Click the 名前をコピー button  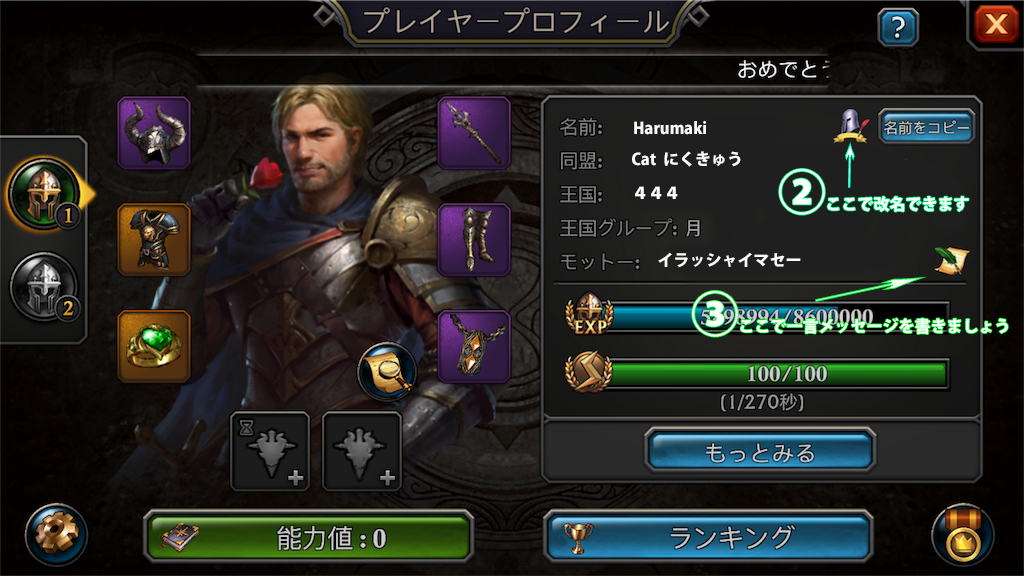point(926,127)
